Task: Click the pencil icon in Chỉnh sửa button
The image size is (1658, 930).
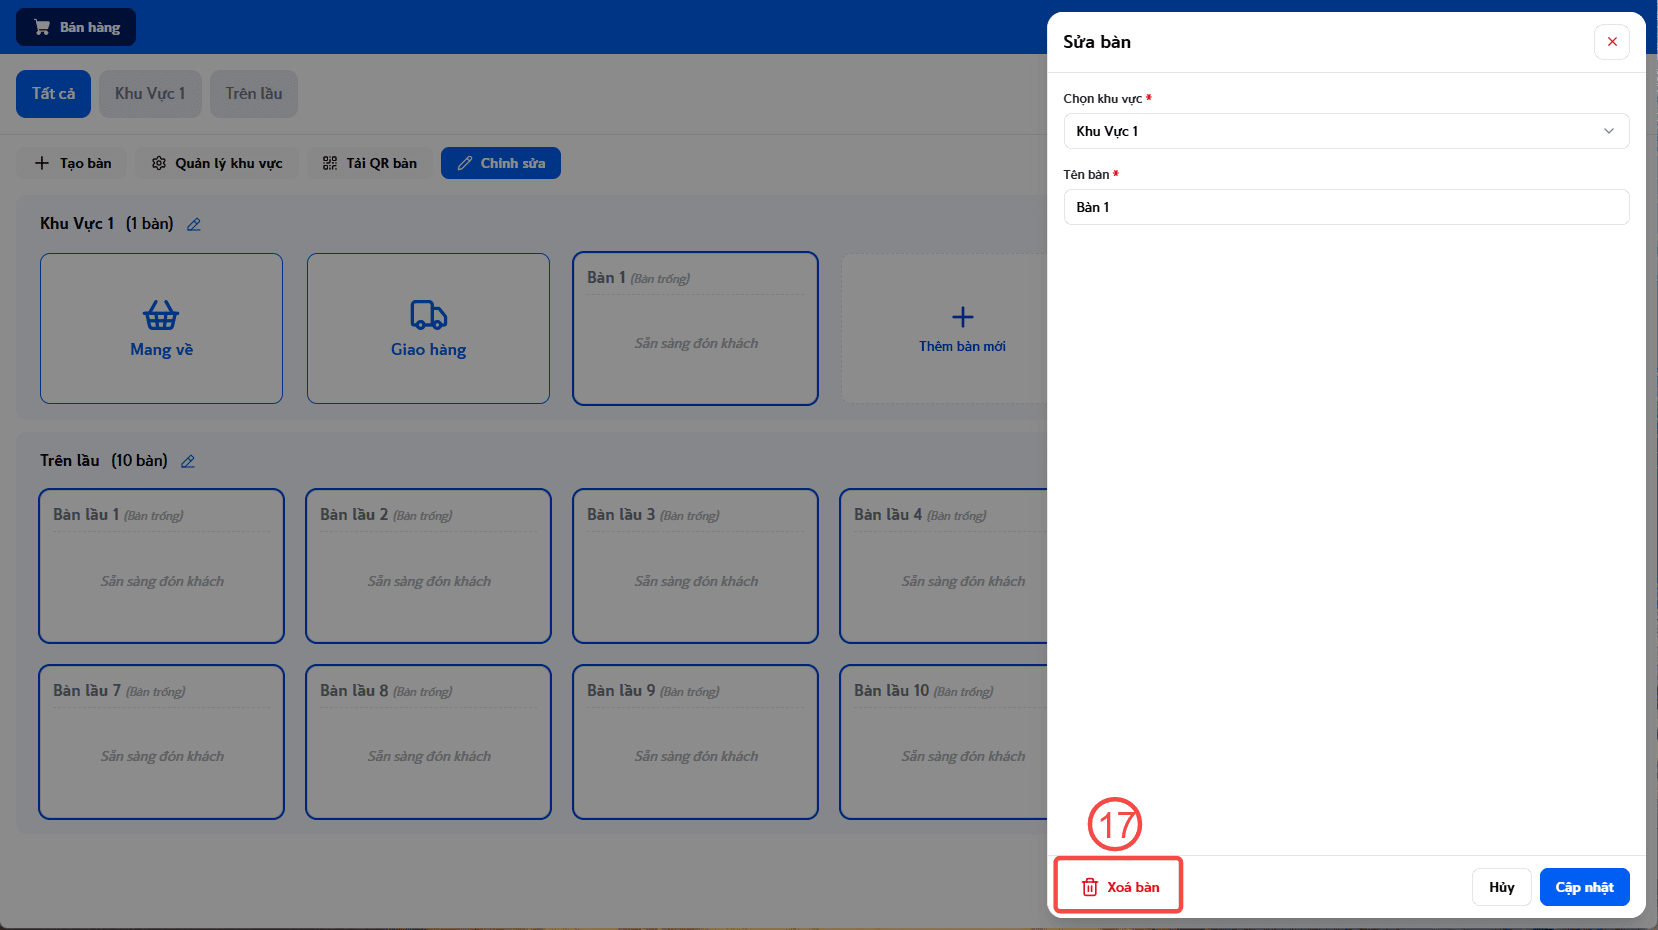Action: pos(465,163)
